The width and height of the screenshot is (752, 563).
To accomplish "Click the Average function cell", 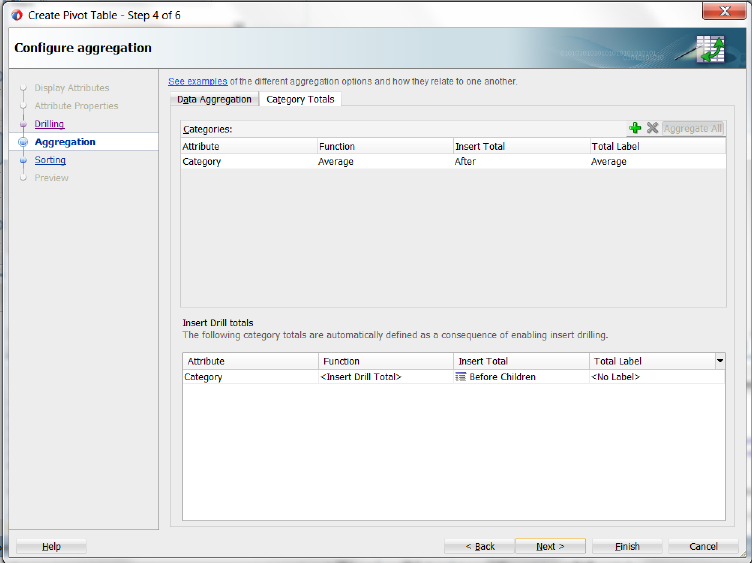I will [385, 162].
